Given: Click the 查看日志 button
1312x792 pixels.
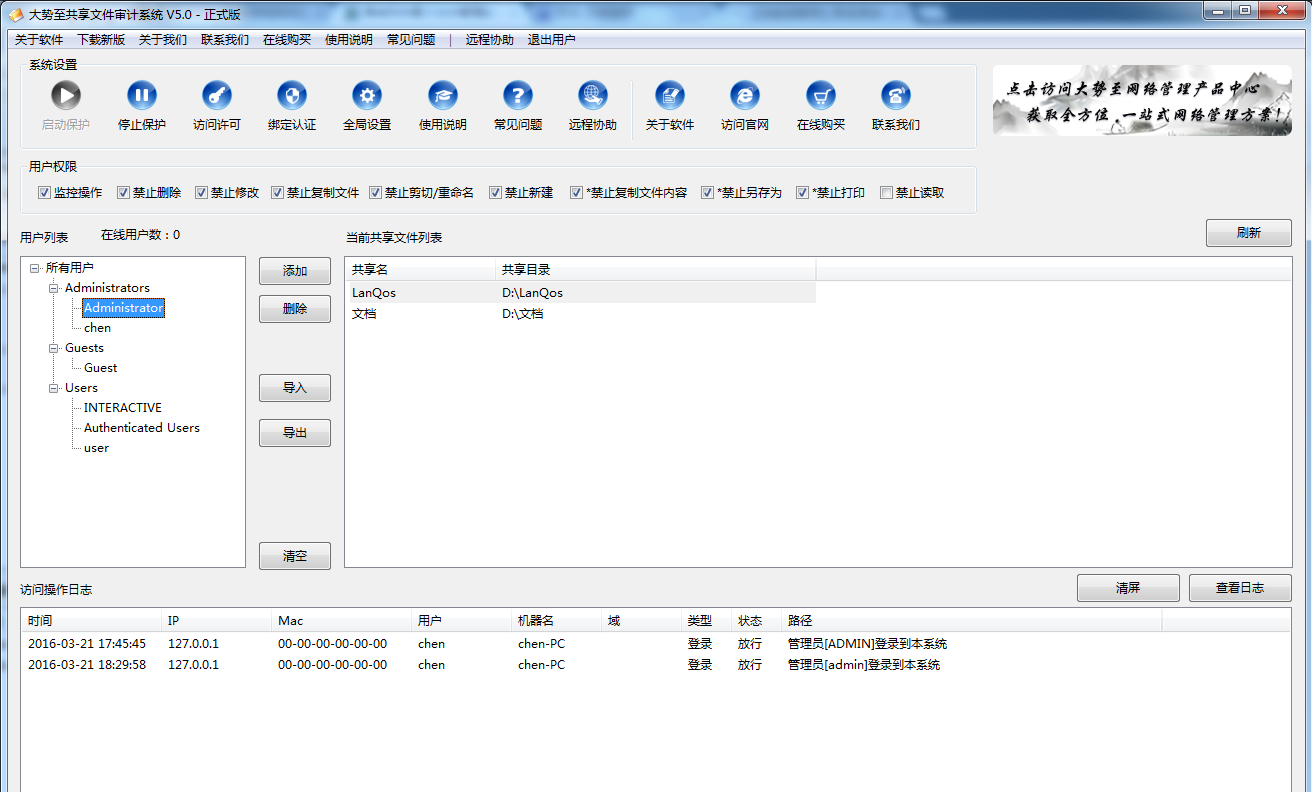Looking at the screenshot, I should [1240, 588].
